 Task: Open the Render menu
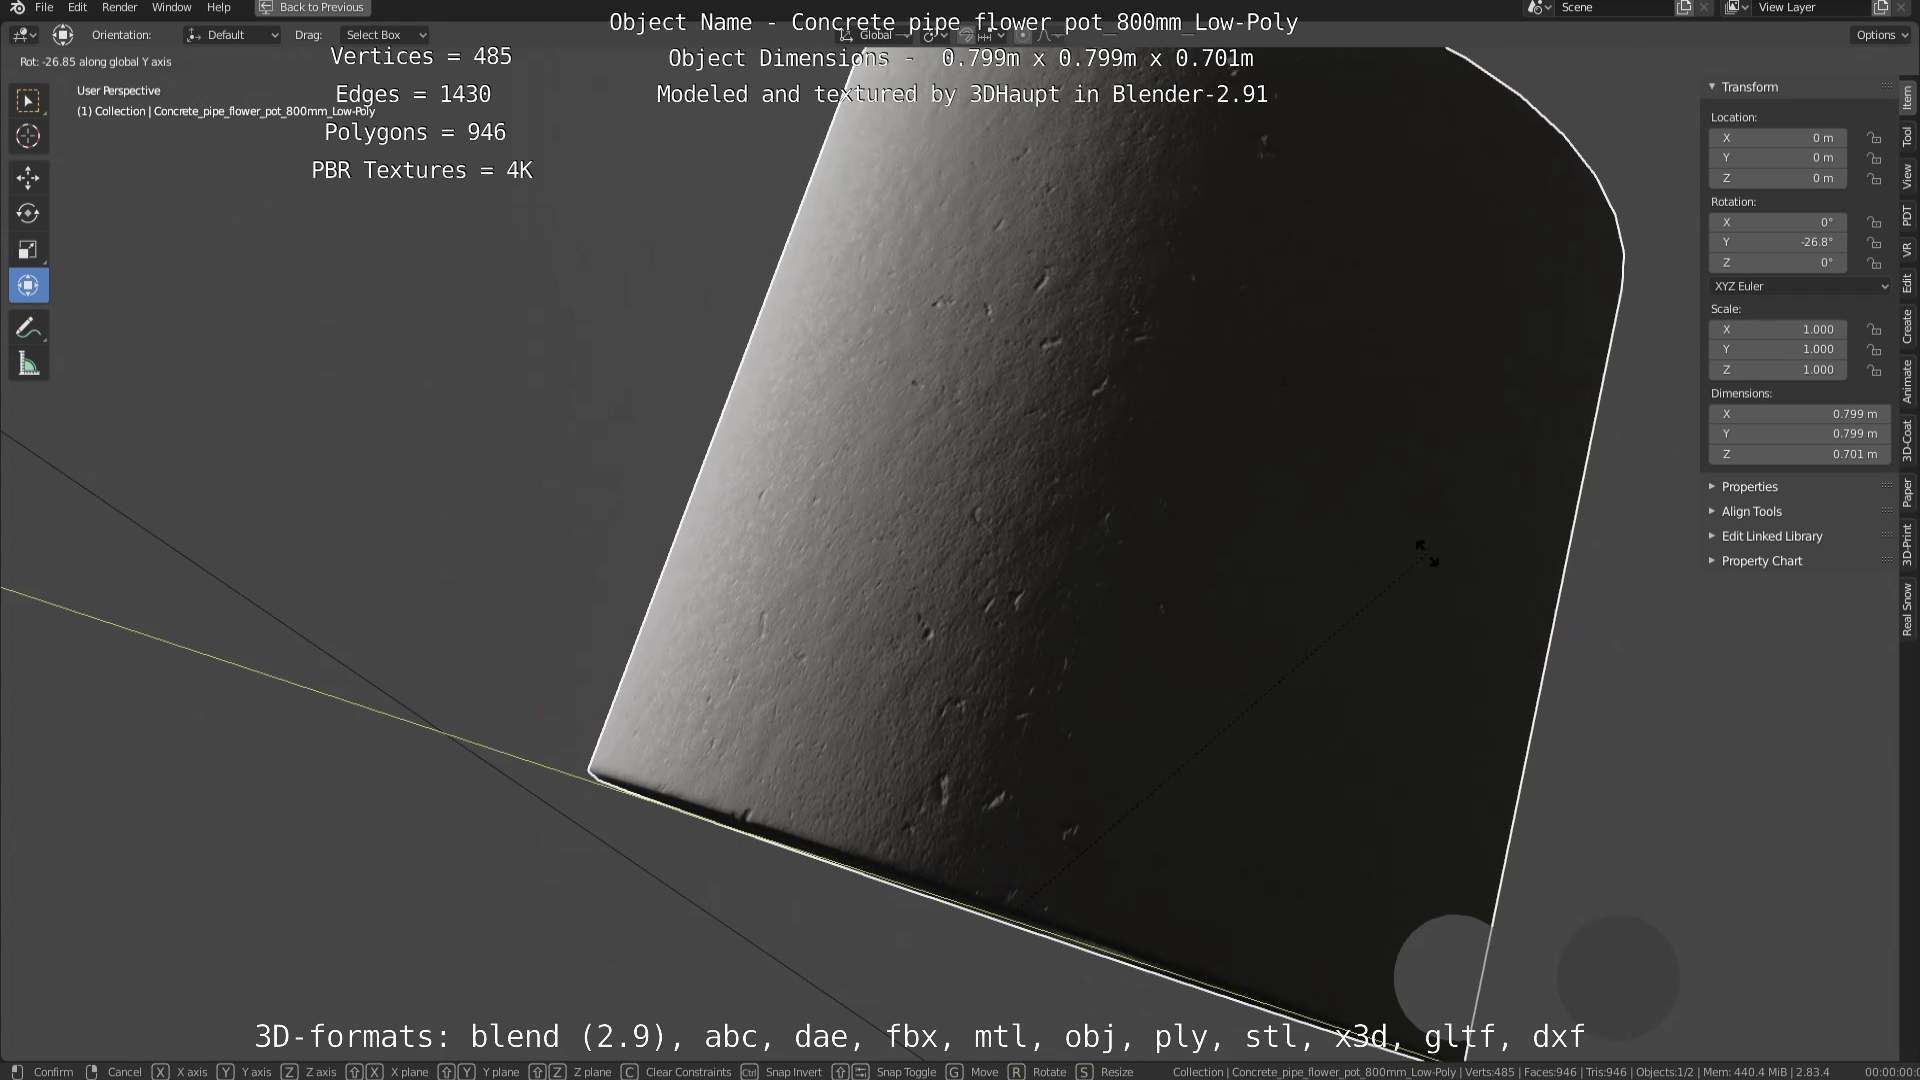coord(119,7)
